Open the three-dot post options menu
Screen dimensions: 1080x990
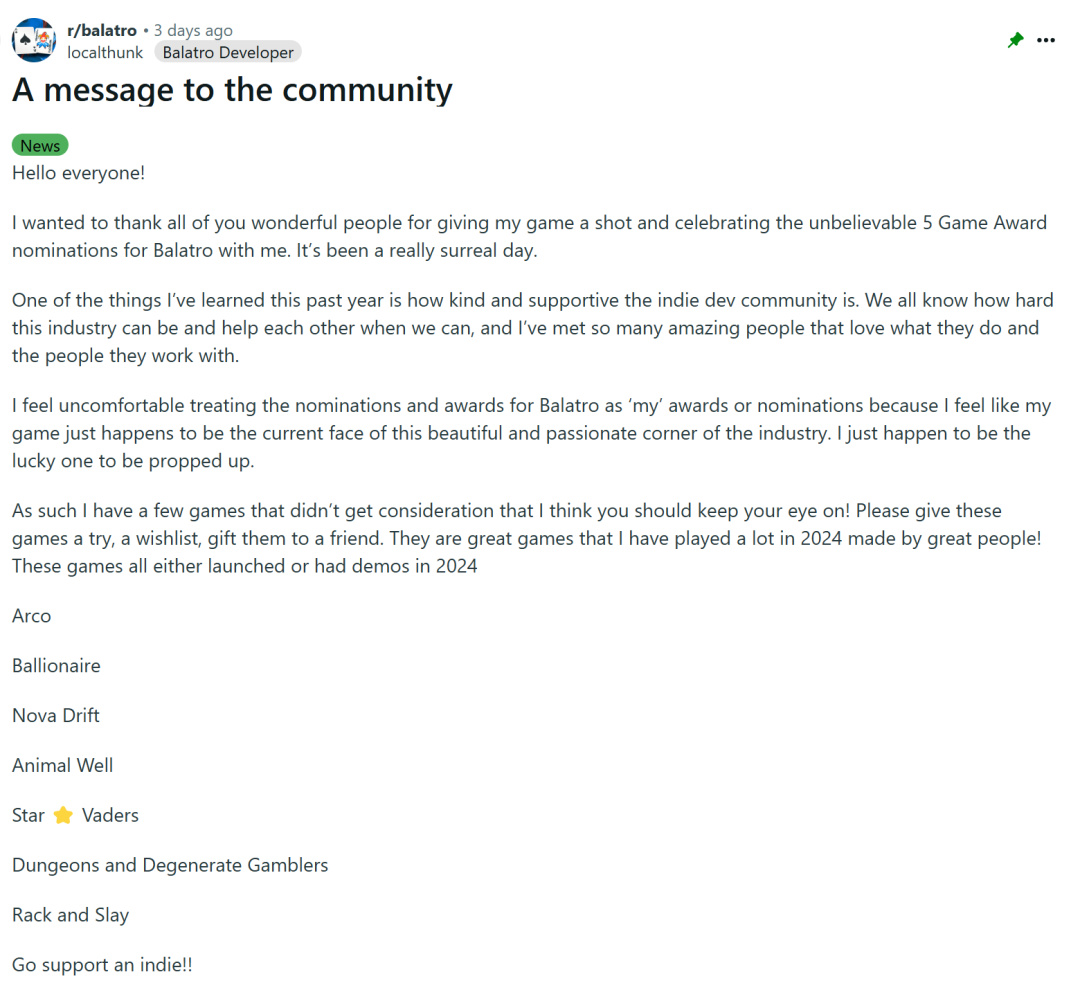click(1046, 41)
